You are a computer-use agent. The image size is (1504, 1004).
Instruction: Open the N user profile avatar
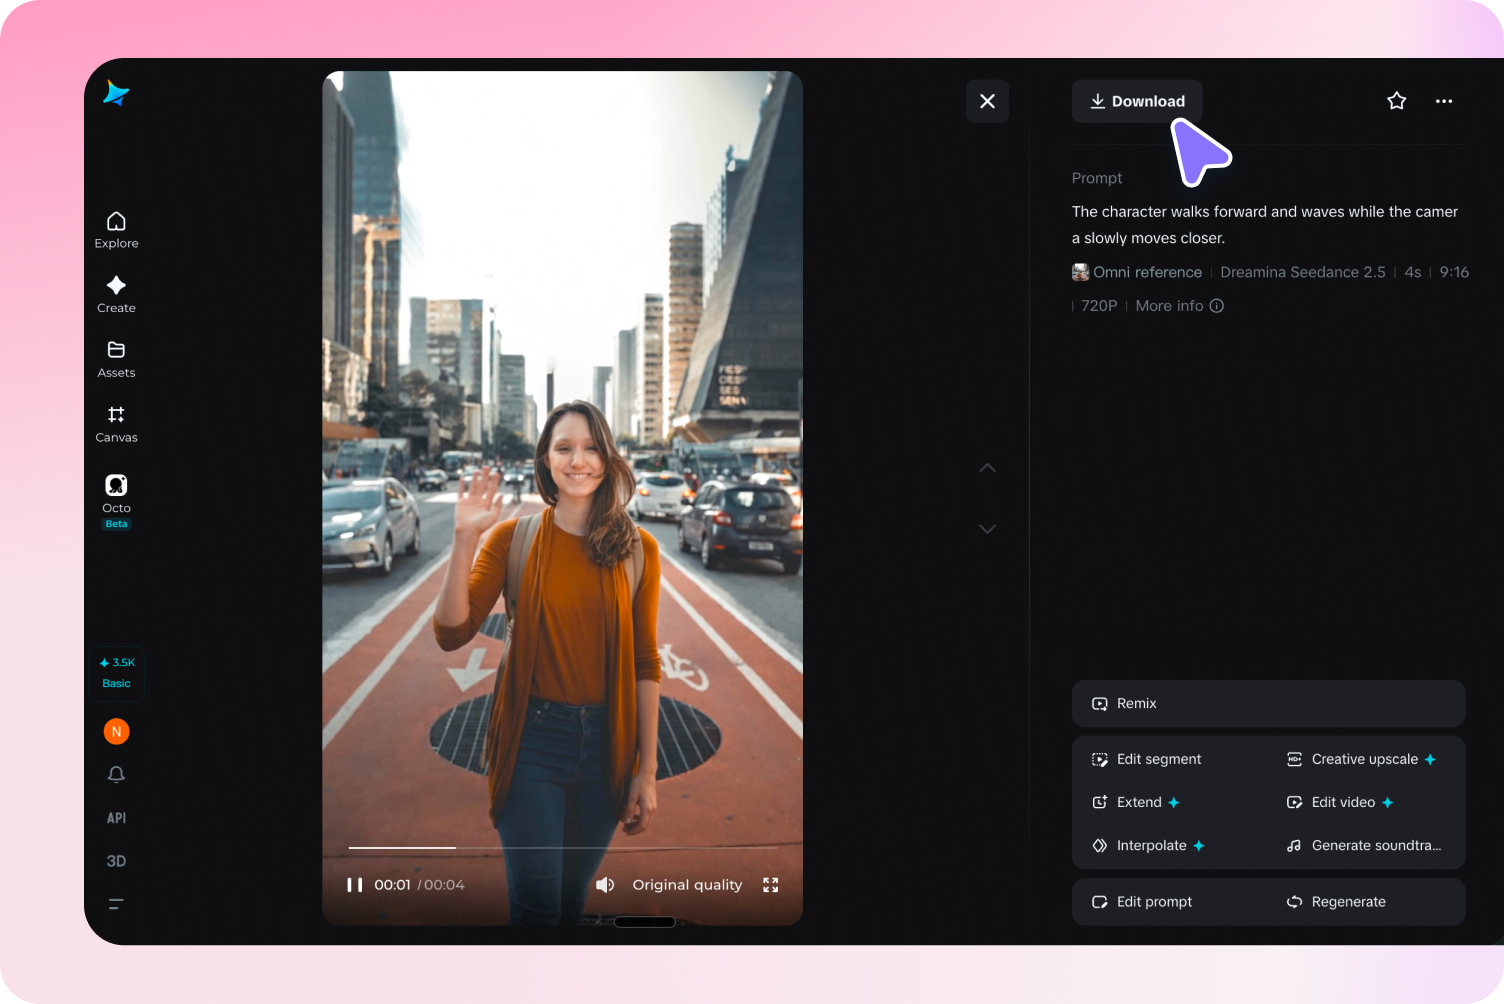pos(116,732)
